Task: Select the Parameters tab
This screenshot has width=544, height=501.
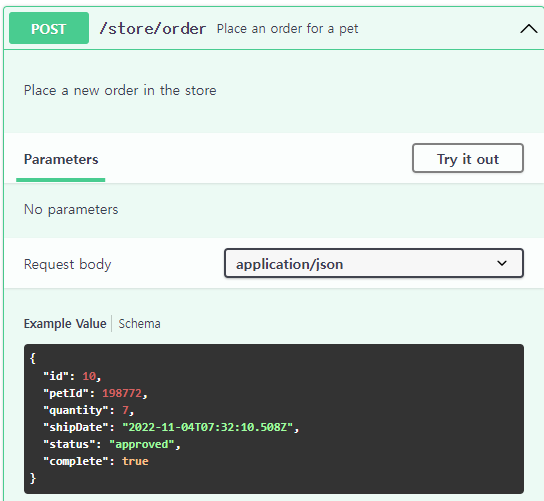Action: (x=61, y=159)
